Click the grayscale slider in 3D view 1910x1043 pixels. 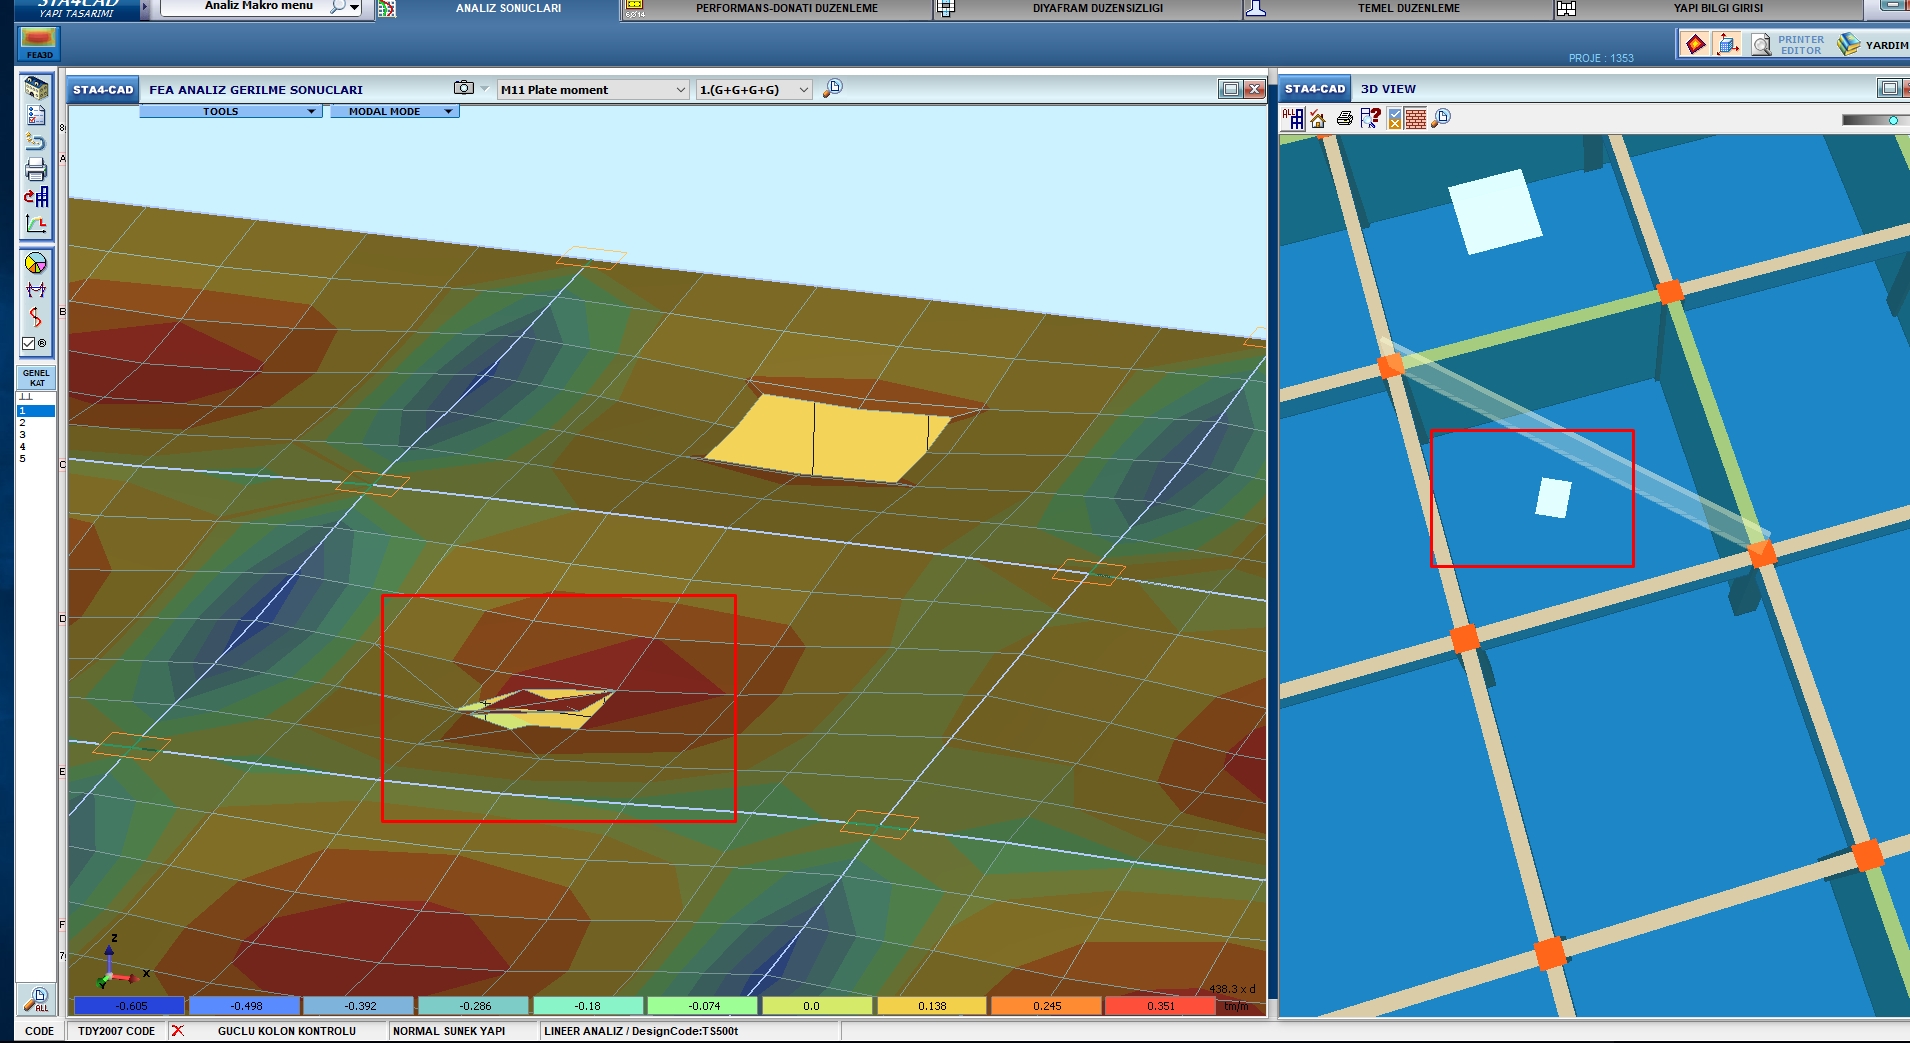click(x=1871, y=120)
